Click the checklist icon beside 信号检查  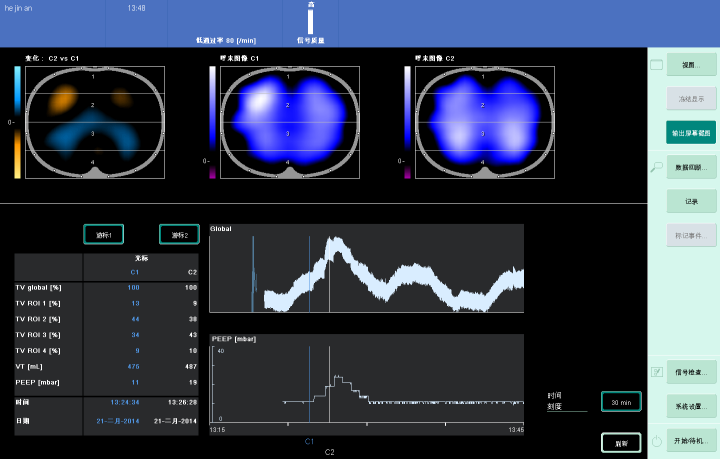tap(657, 372)
